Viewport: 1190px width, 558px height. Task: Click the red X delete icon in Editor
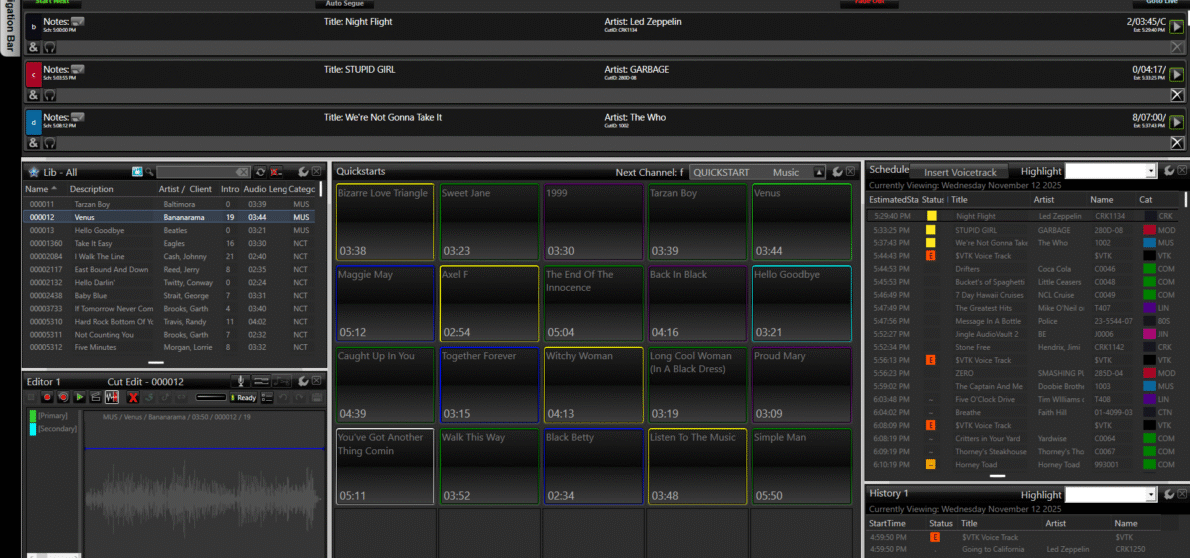[x=133, y=398]
